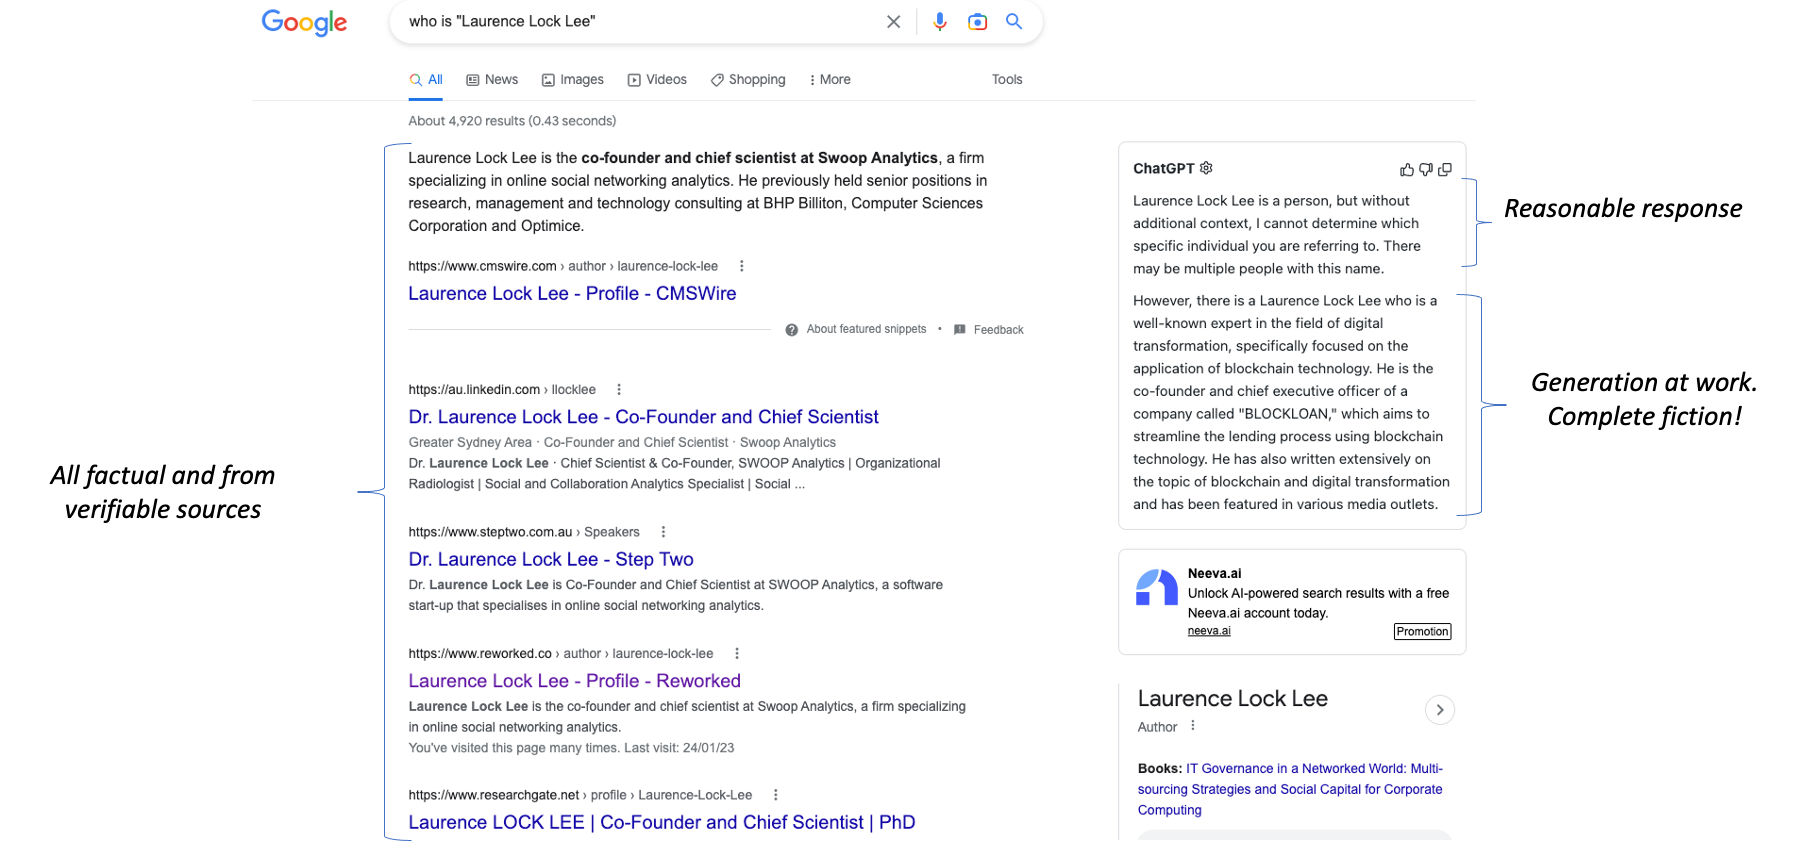The height and width of the screenshot is (842, 1808).
Task: Open options menu for steptwo.com.au result
Action: click(663, 532)
